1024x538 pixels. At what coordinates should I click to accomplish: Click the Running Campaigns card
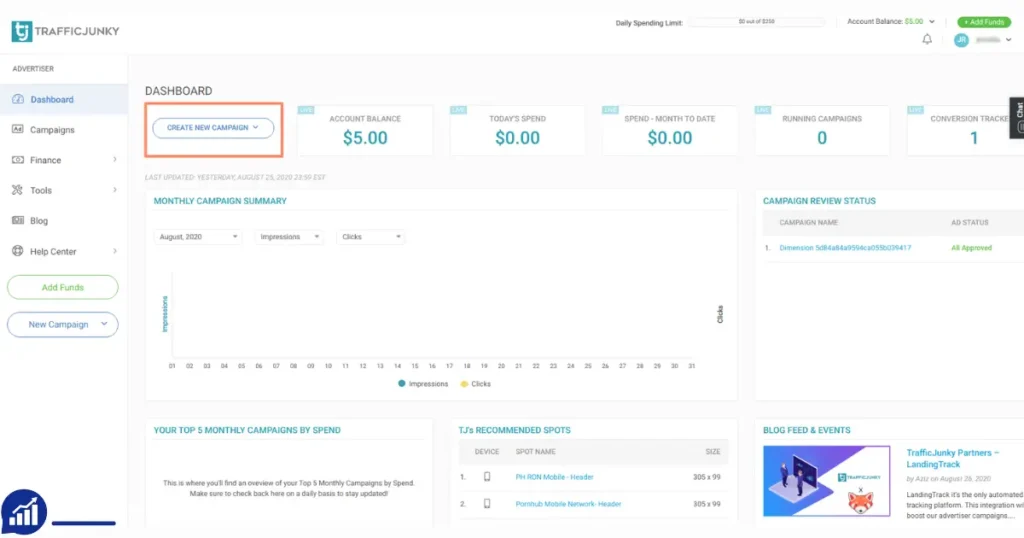pyautogui.click(x=822, y=130)
